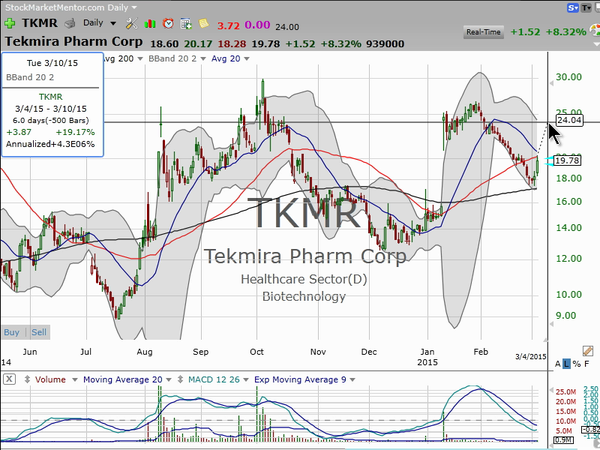Click the green plus add-symbol icon
Viewport: 600px width, 450px height.
point(10,23)
